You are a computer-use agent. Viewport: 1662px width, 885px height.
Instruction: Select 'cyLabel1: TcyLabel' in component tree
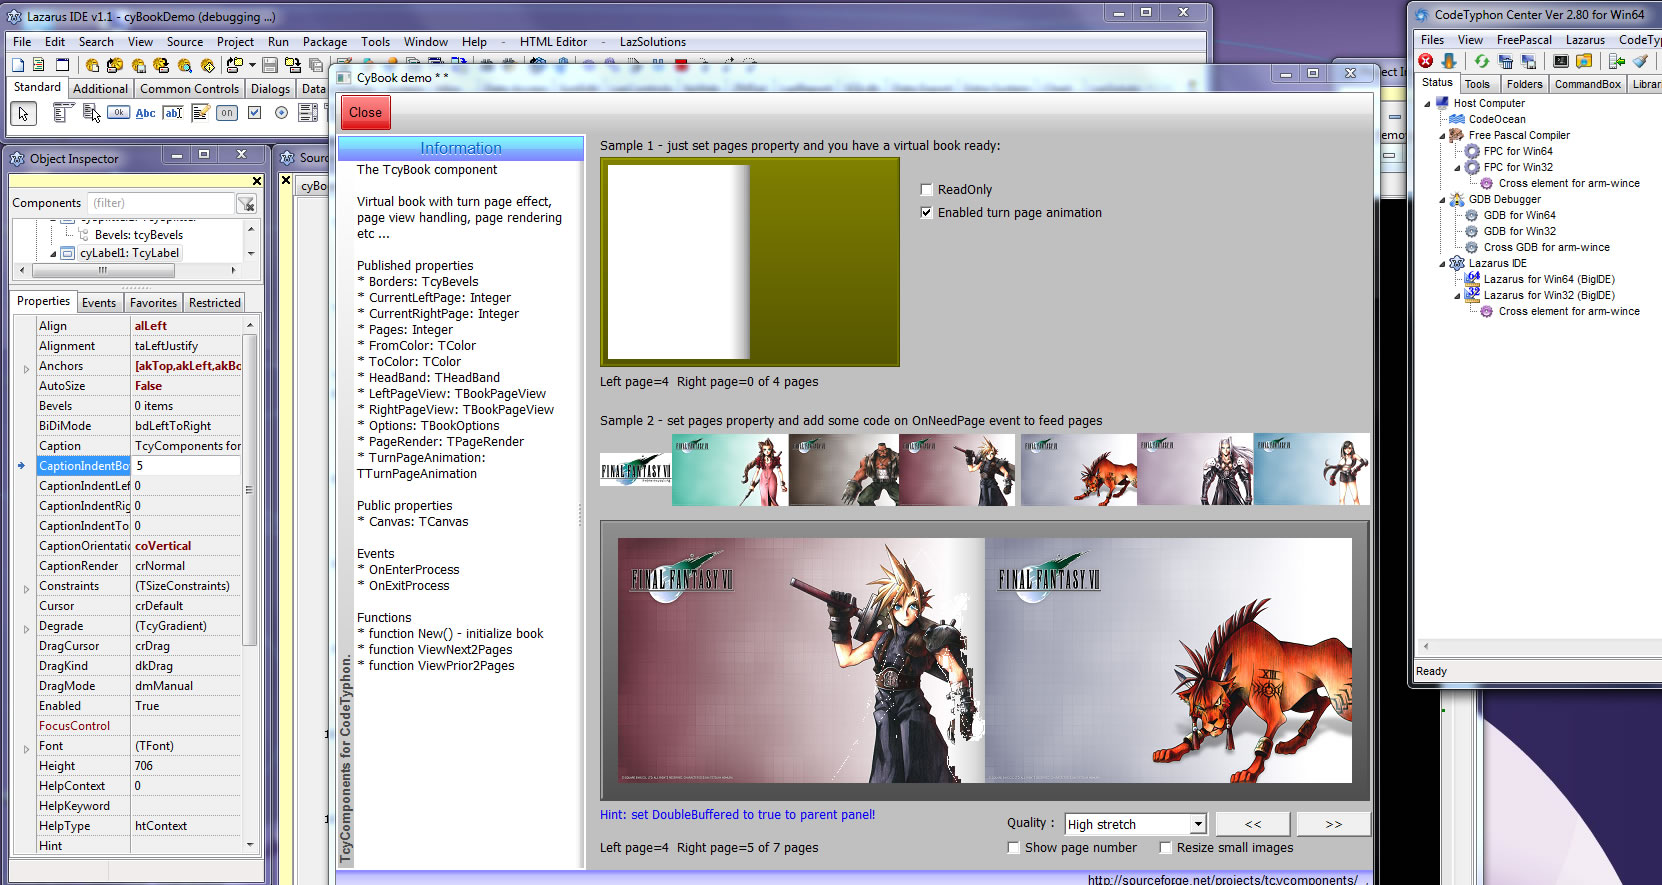tap(129, 253)
